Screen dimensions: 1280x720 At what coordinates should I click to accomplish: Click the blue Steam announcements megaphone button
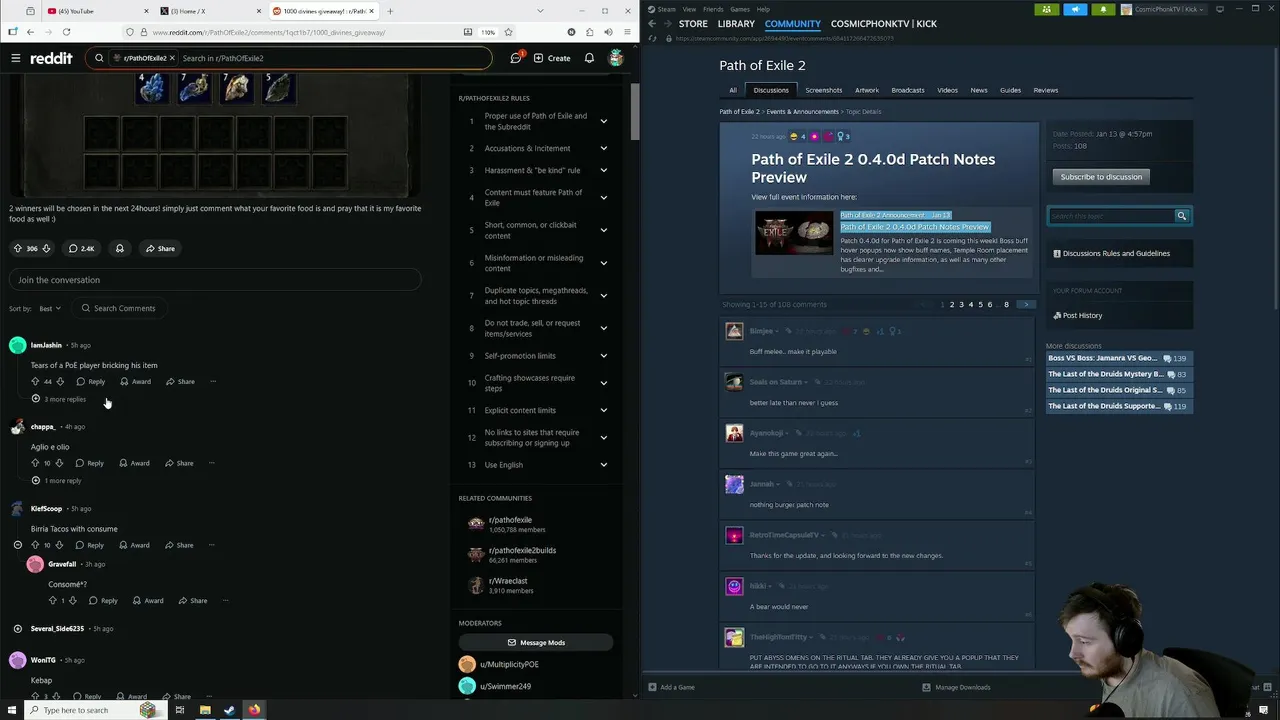pyautogui.click(x=1075, y=9)
